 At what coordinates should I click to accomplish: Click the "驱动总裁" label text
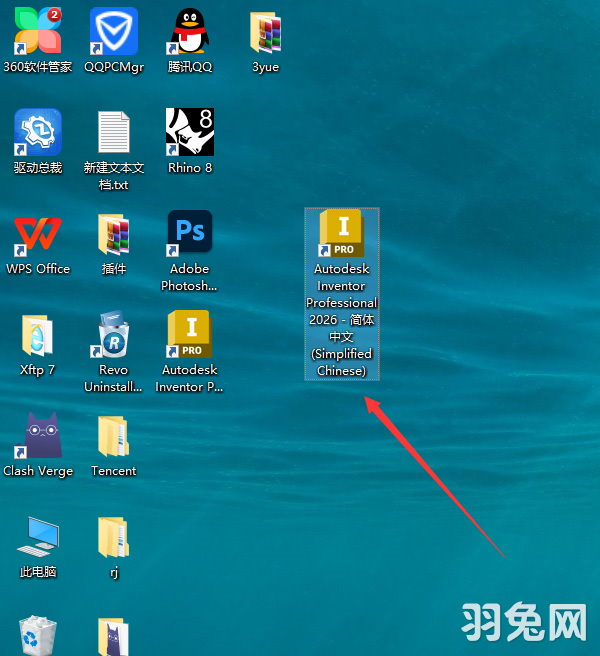click(38, 168)
